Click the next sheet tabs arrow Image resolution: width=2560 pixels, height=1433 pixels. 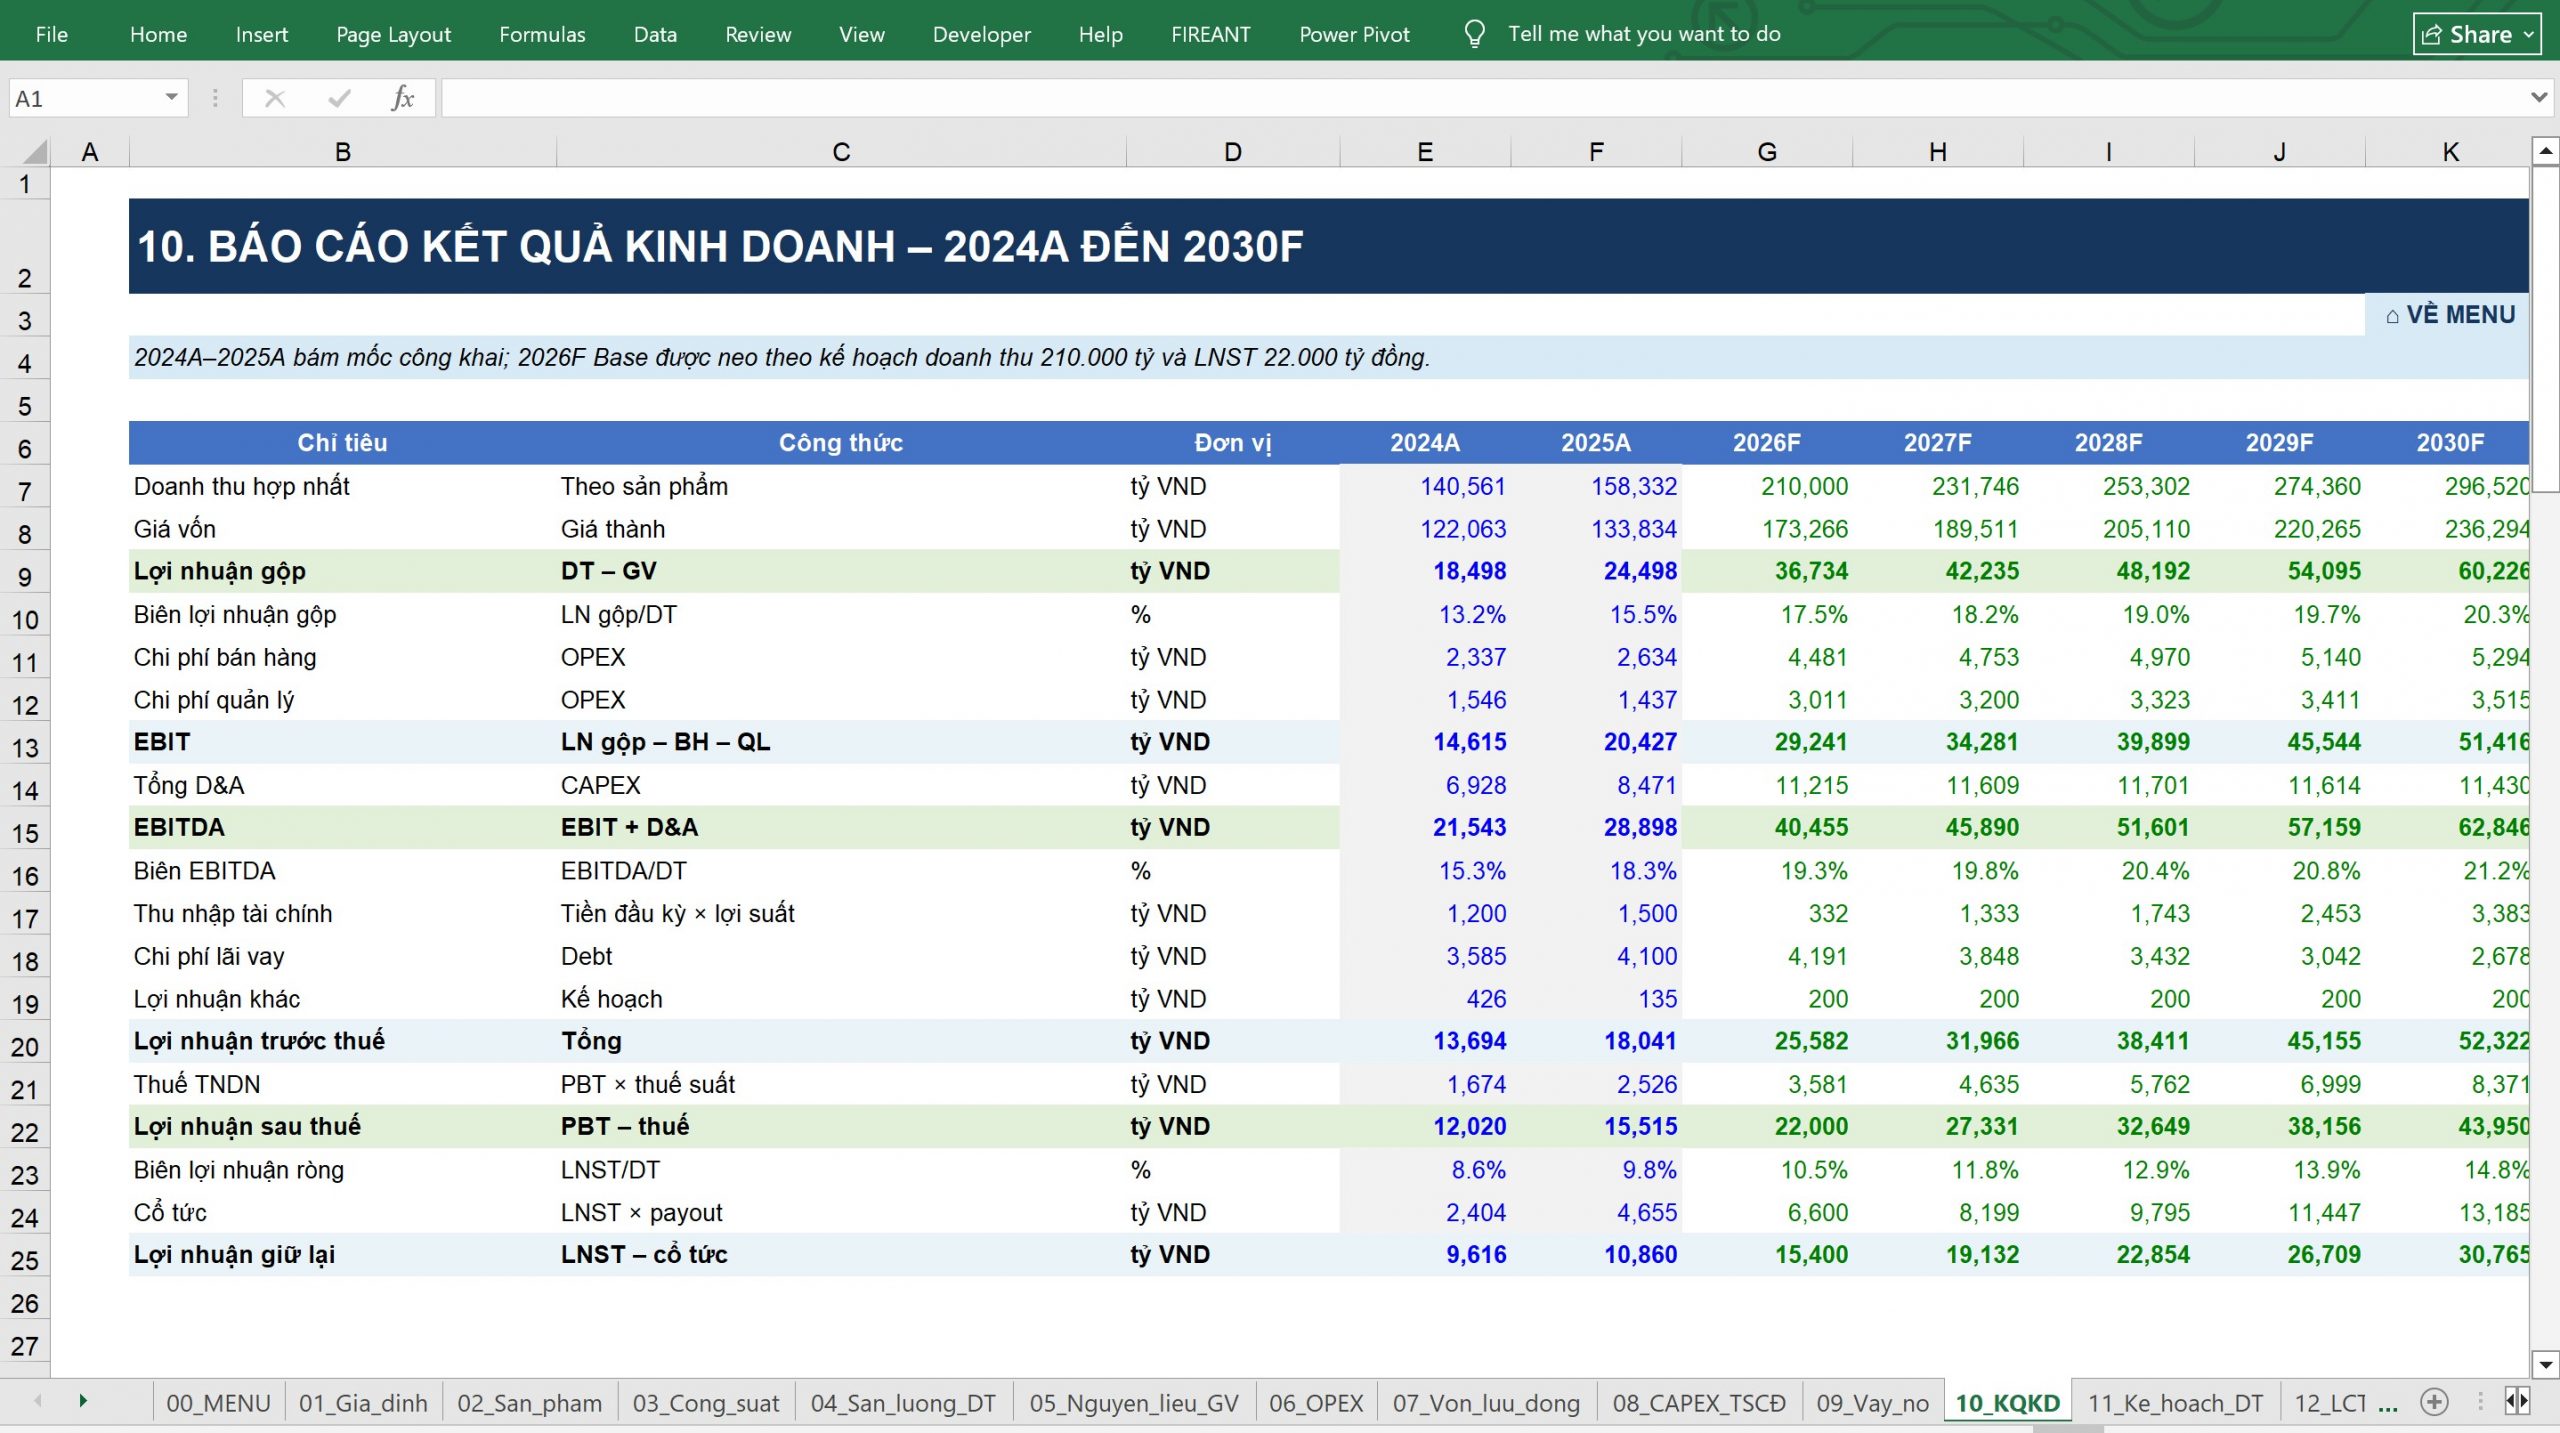point(83,1401)
